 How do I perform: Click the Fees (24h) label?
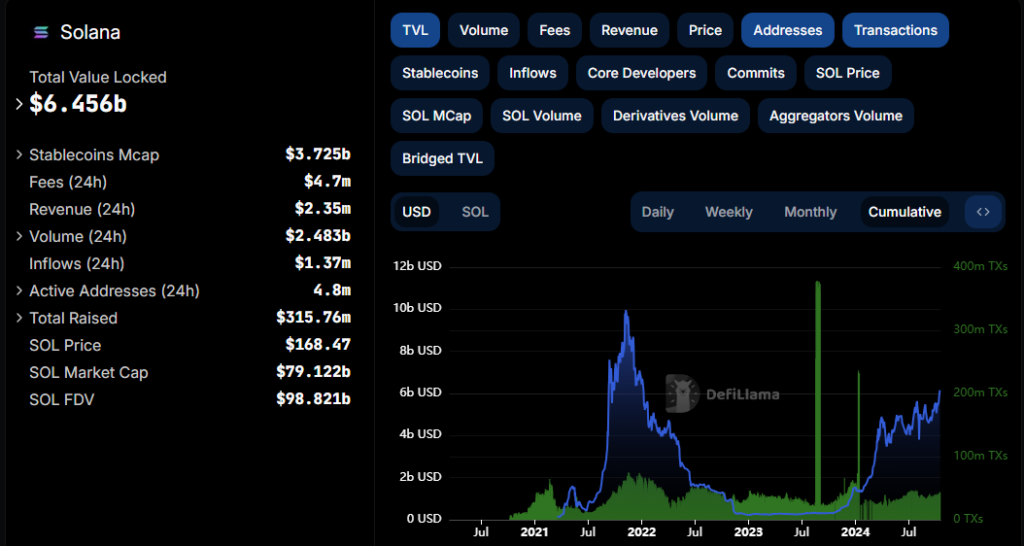68,182
